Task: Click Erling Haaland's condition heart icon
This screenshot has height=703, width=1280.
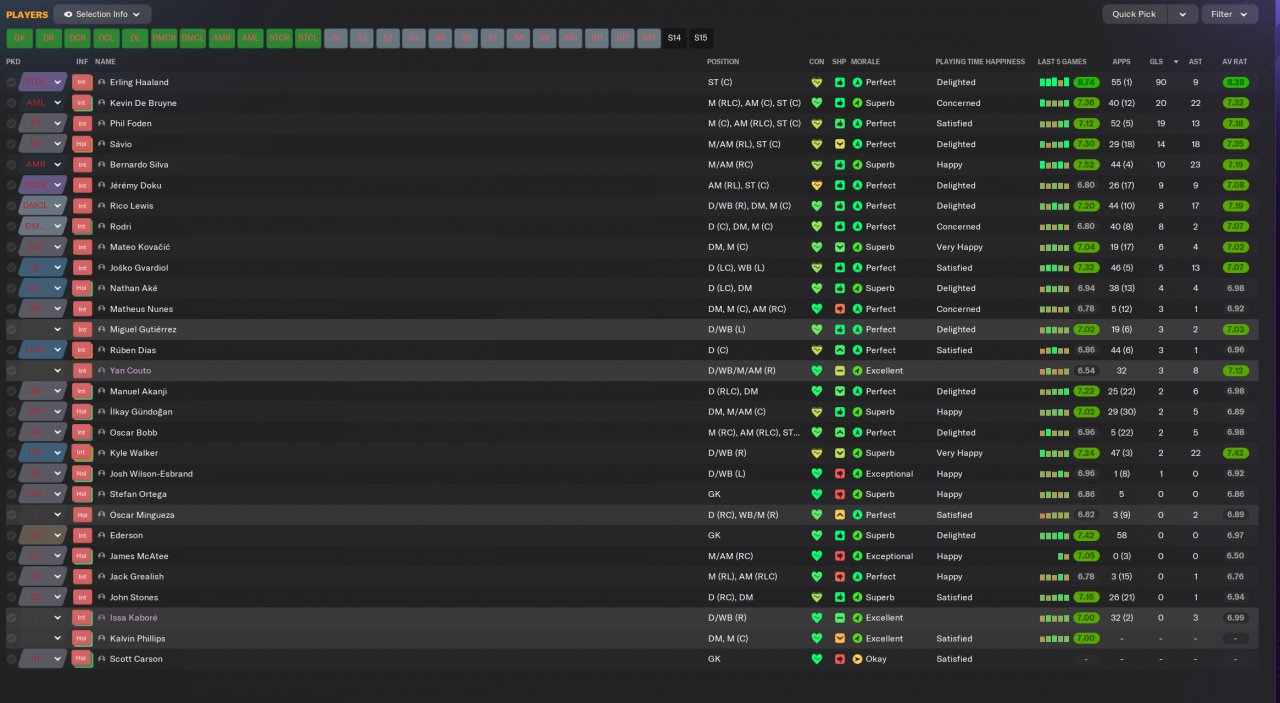Action: point(816,82)
